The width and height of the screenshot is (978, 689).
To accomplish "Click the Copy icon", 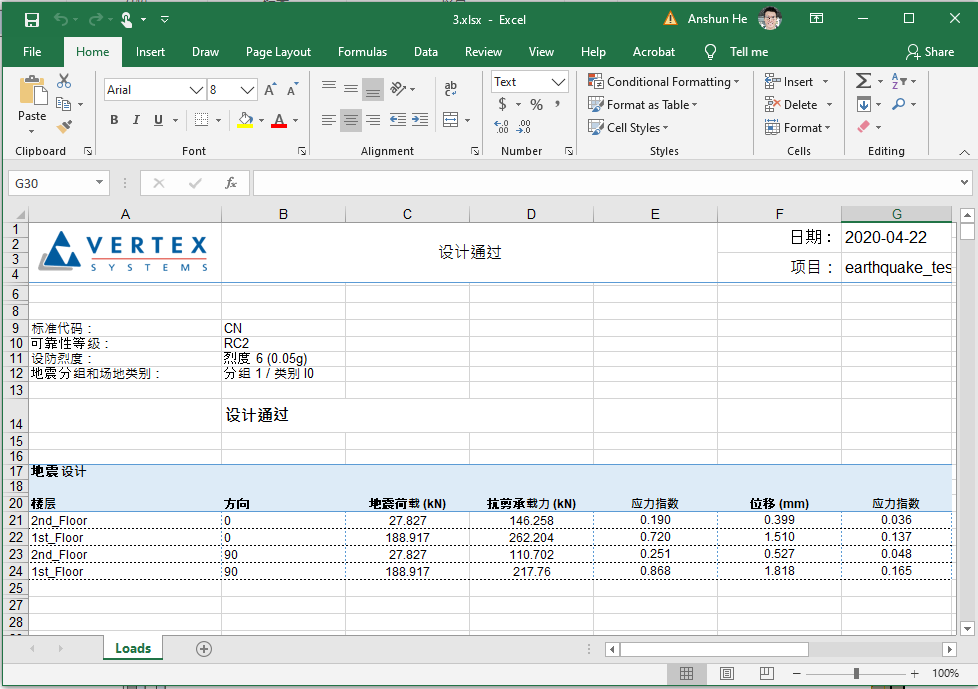I will click(63, 104).
